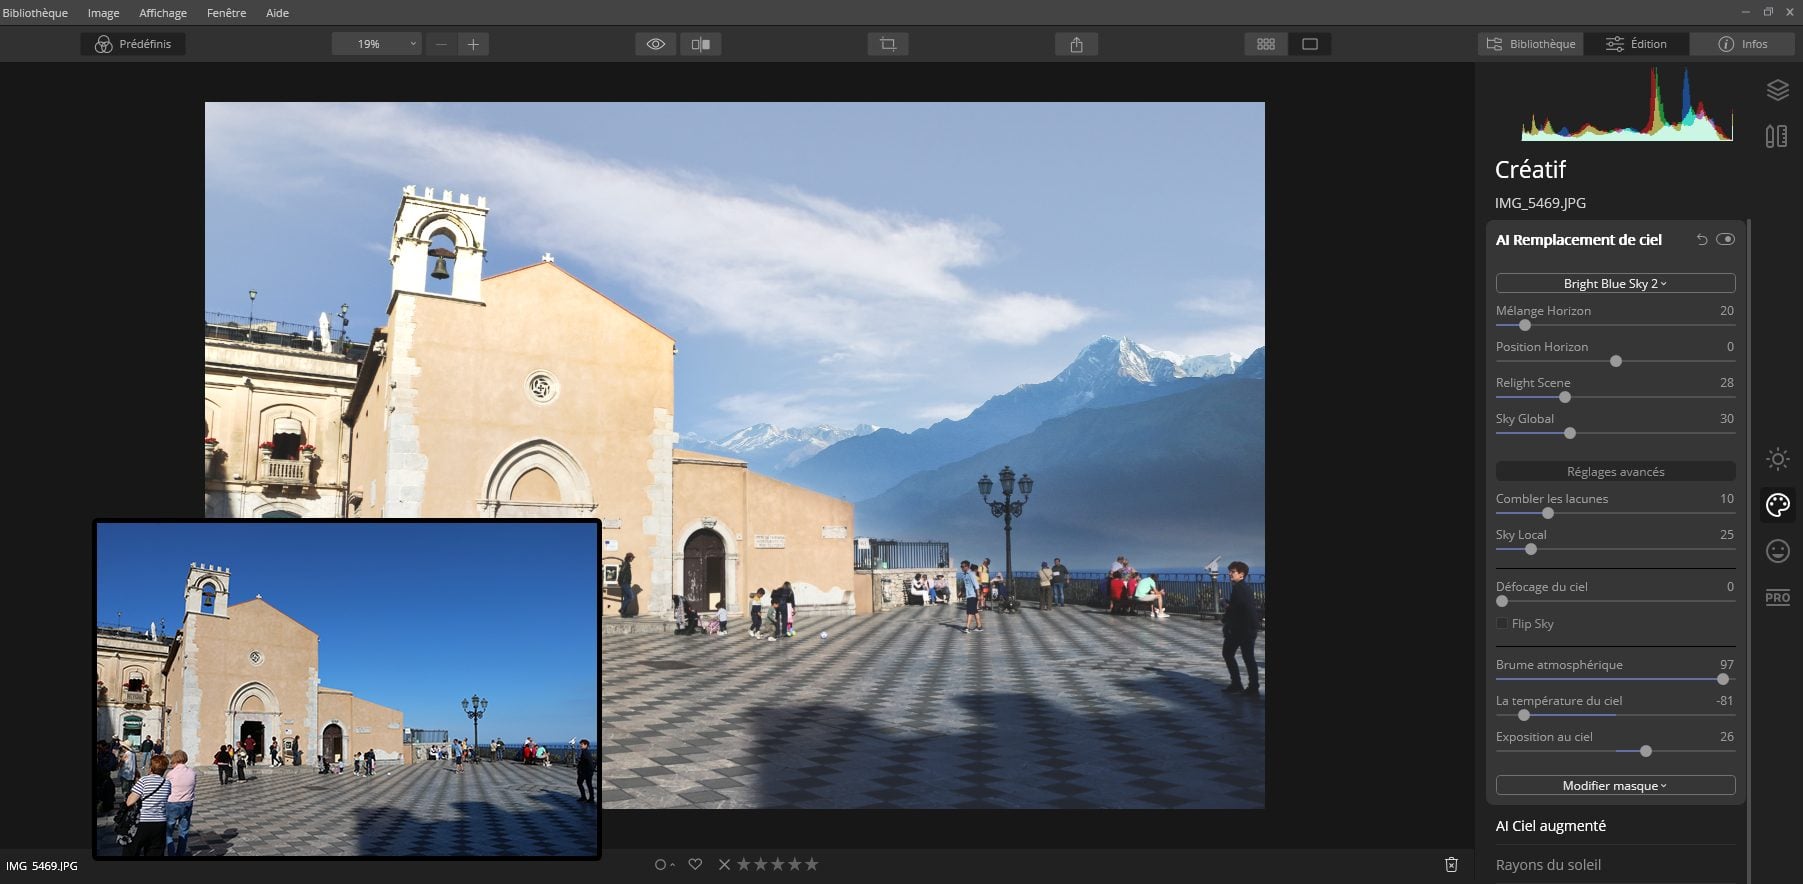Click the Mélange Horizon slider handle
The width and height of the screenshot is (1803, 884).
1525,325
